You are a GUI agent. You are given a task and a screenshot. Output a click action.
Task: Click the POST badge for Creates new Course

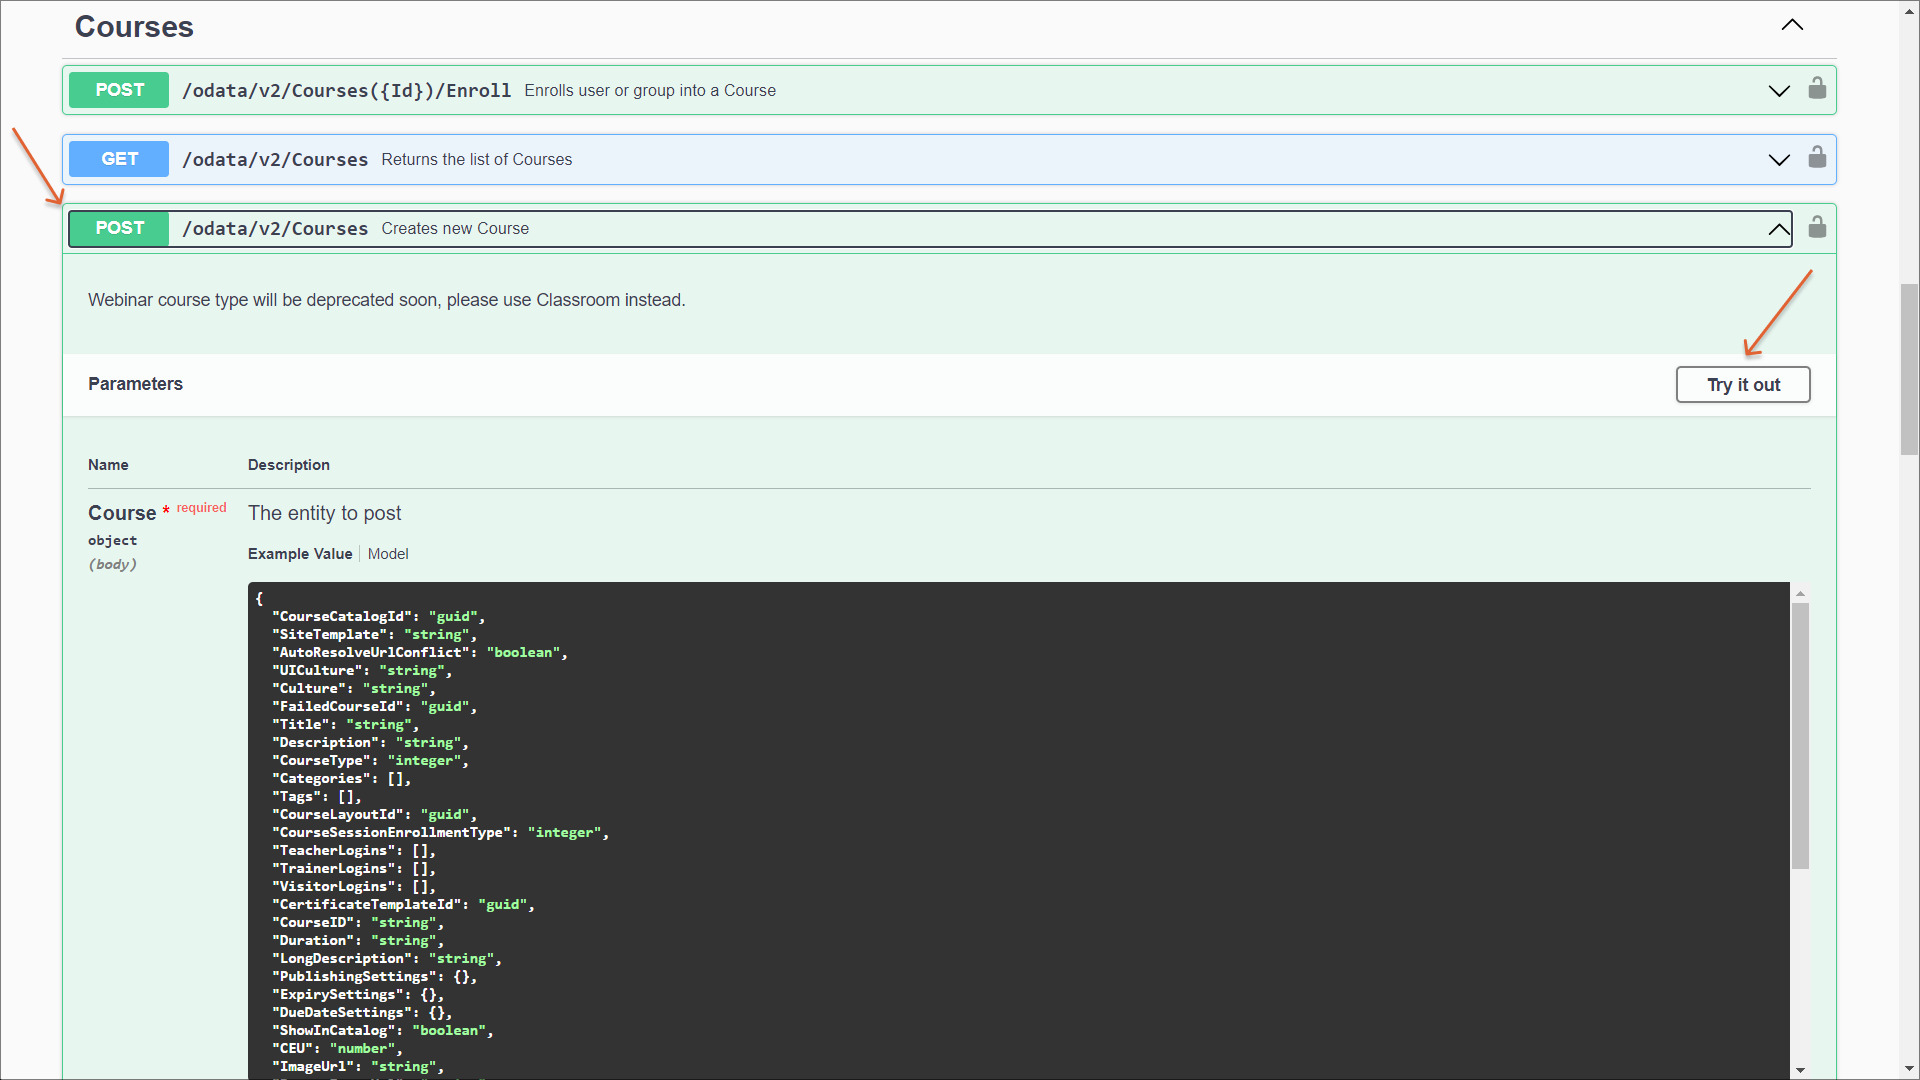119,228
